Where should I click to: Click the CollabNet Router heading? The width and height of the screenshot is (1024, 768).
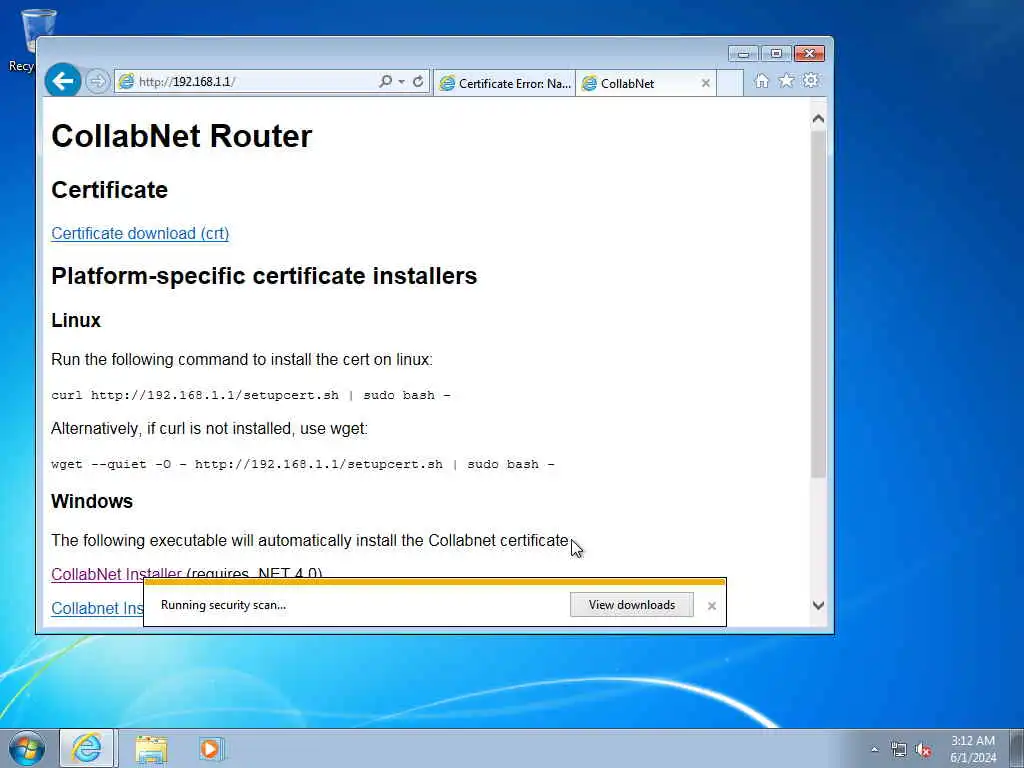[x=182, y=136]
